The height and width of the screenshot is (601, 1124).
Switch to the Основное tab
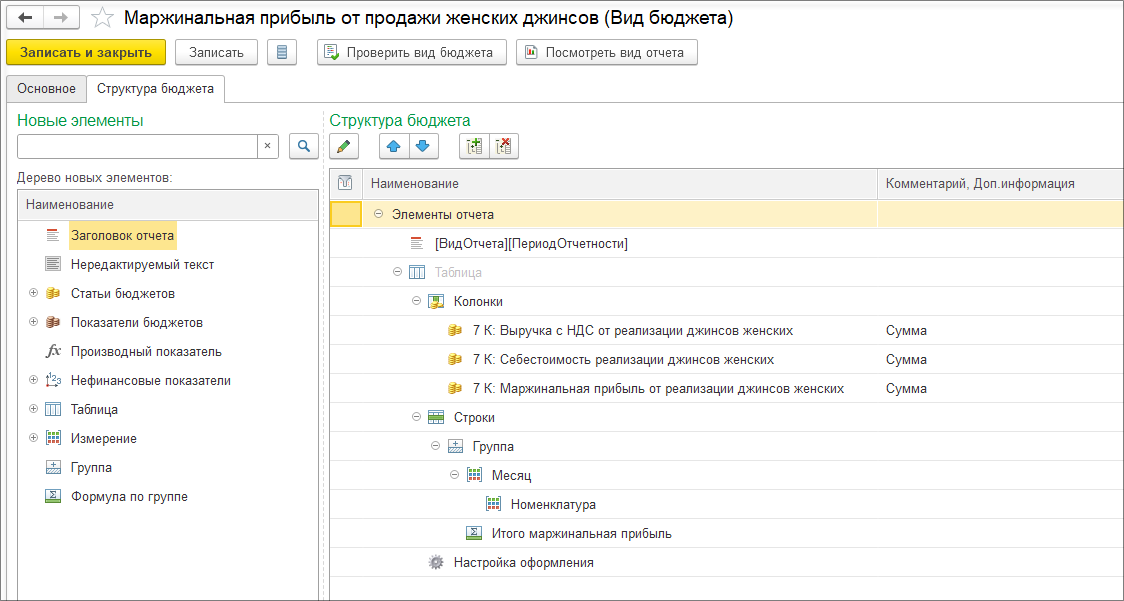(46, 88)
